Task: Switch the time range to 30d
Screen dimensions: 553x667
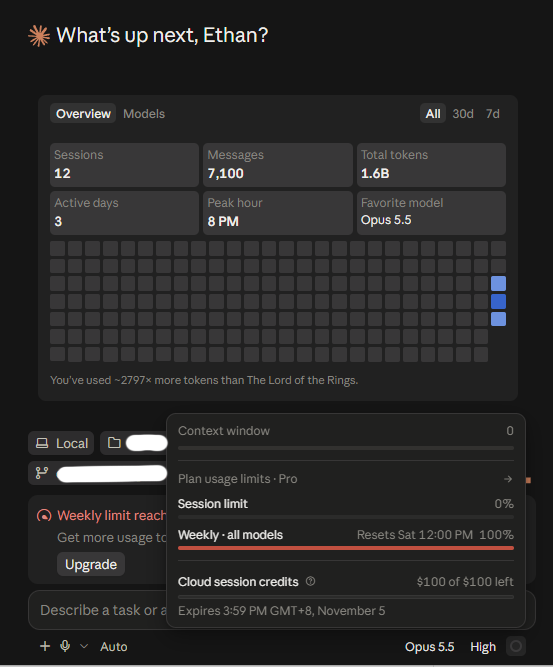Action: (463, 114)
